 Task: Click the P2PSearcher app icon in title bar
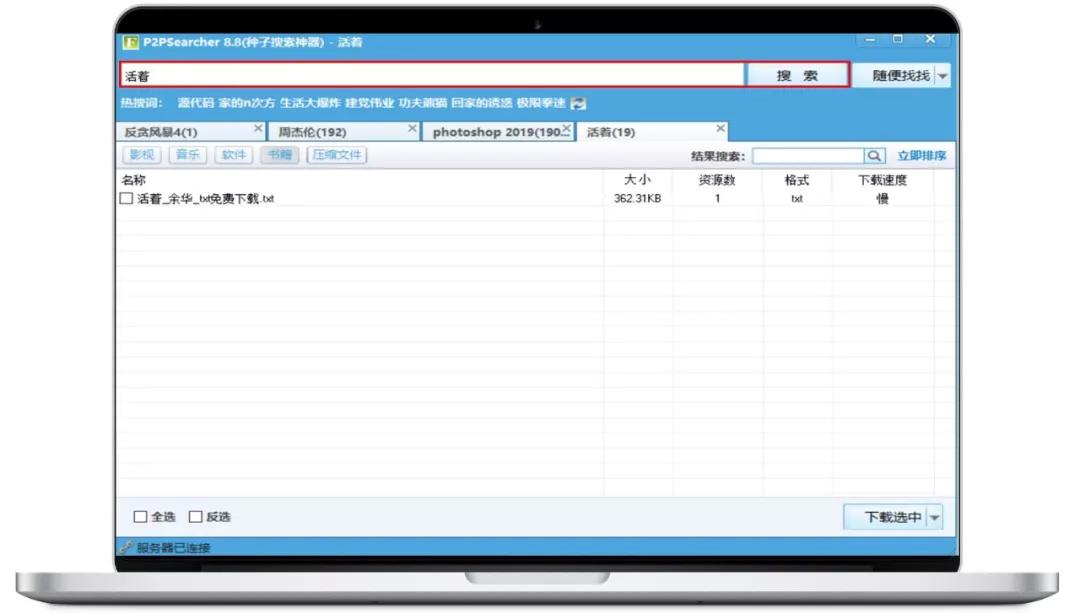point(130,42)
